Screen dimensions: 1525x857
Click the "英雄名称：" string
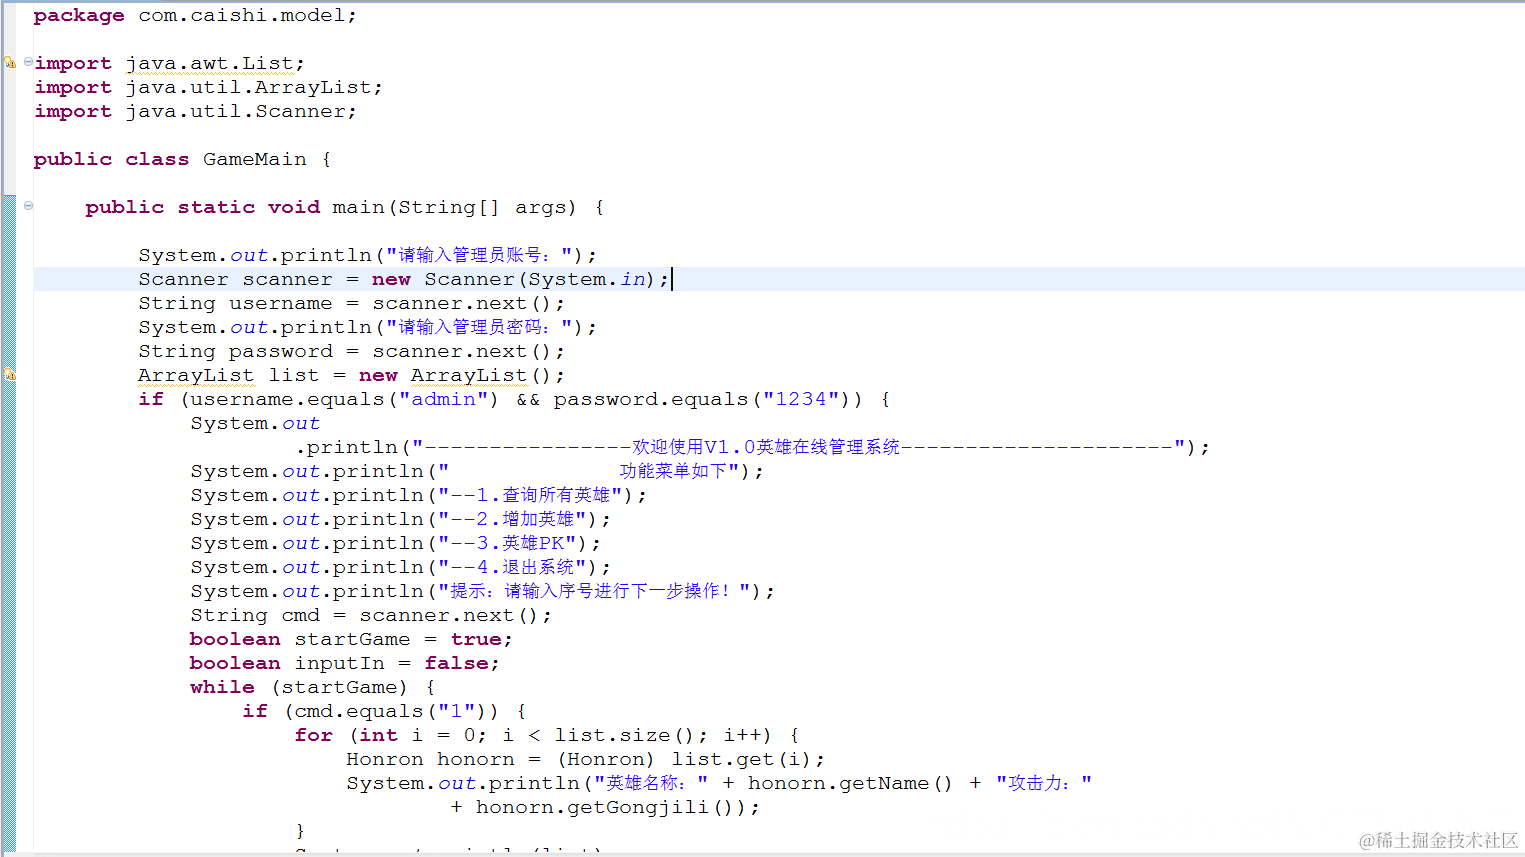coord(651,784)
